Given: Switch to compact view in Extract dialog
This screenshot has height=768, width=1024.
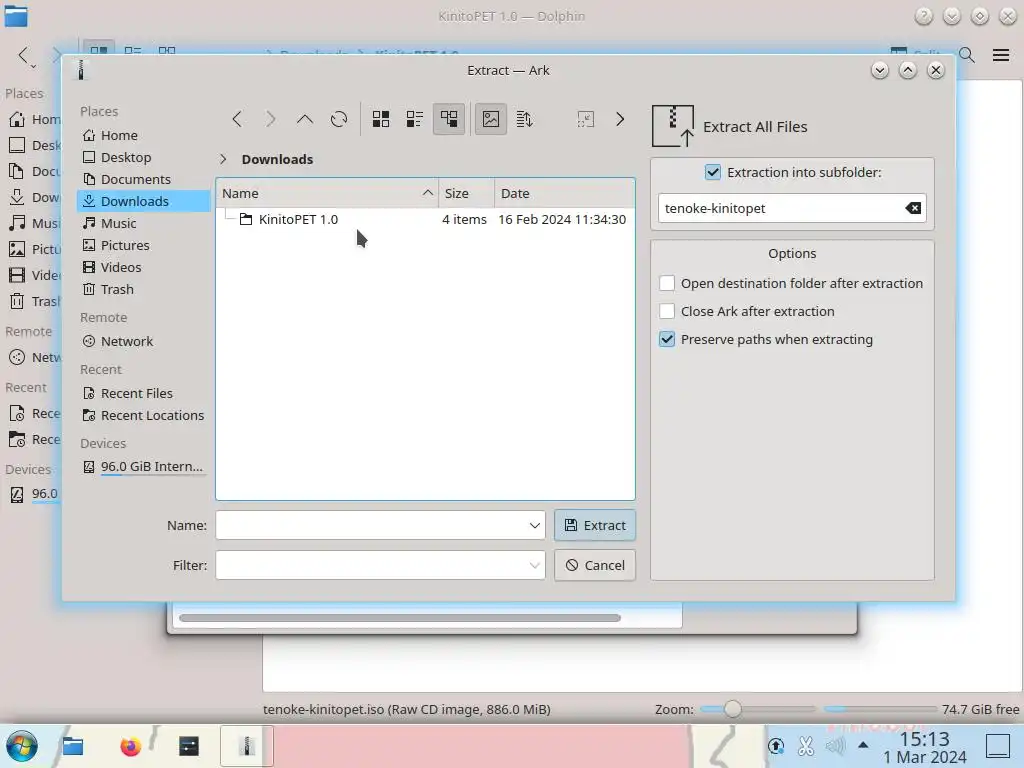Looking at the screenshot, I should click(x=415, y=119).
